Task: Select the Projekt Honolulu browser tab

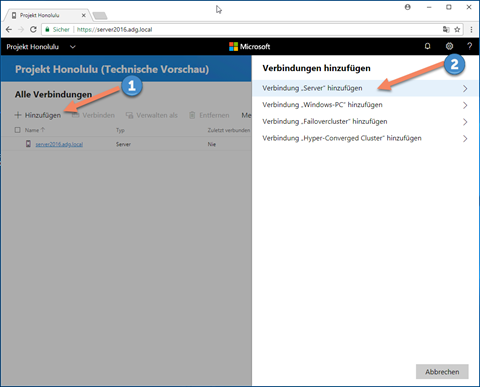Action: pos(47,15)
